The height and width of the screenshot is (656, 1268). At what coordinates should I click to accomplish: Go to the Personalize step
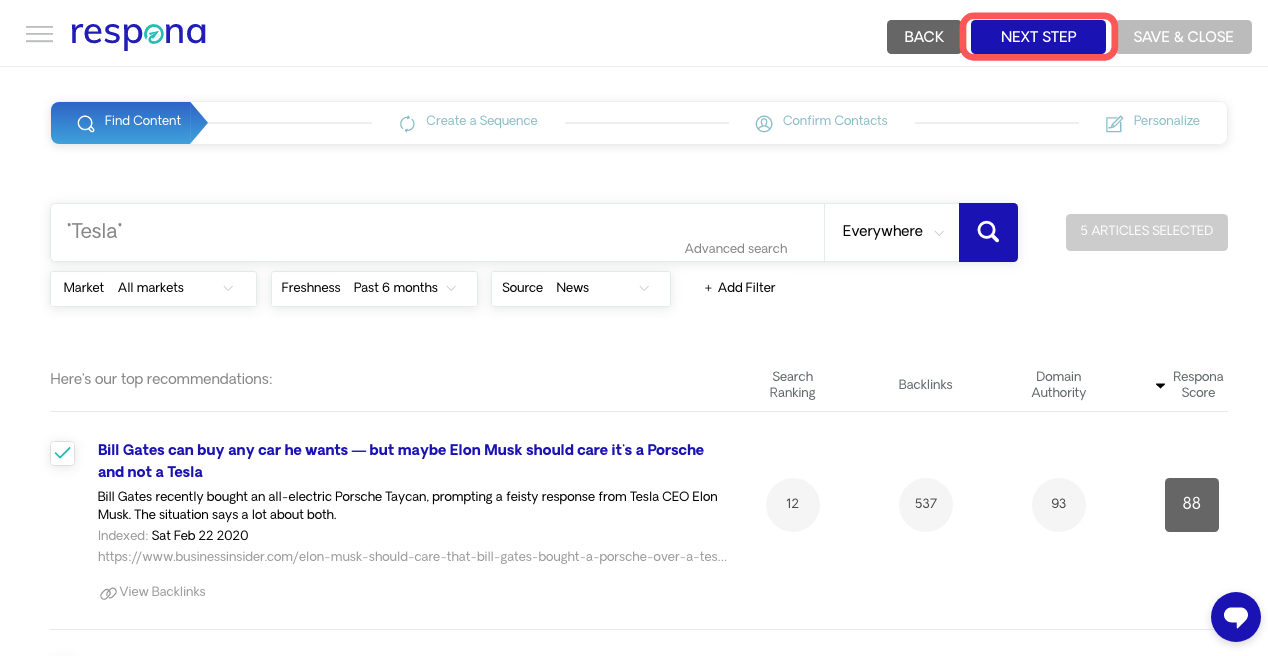tap(1152, 122)
